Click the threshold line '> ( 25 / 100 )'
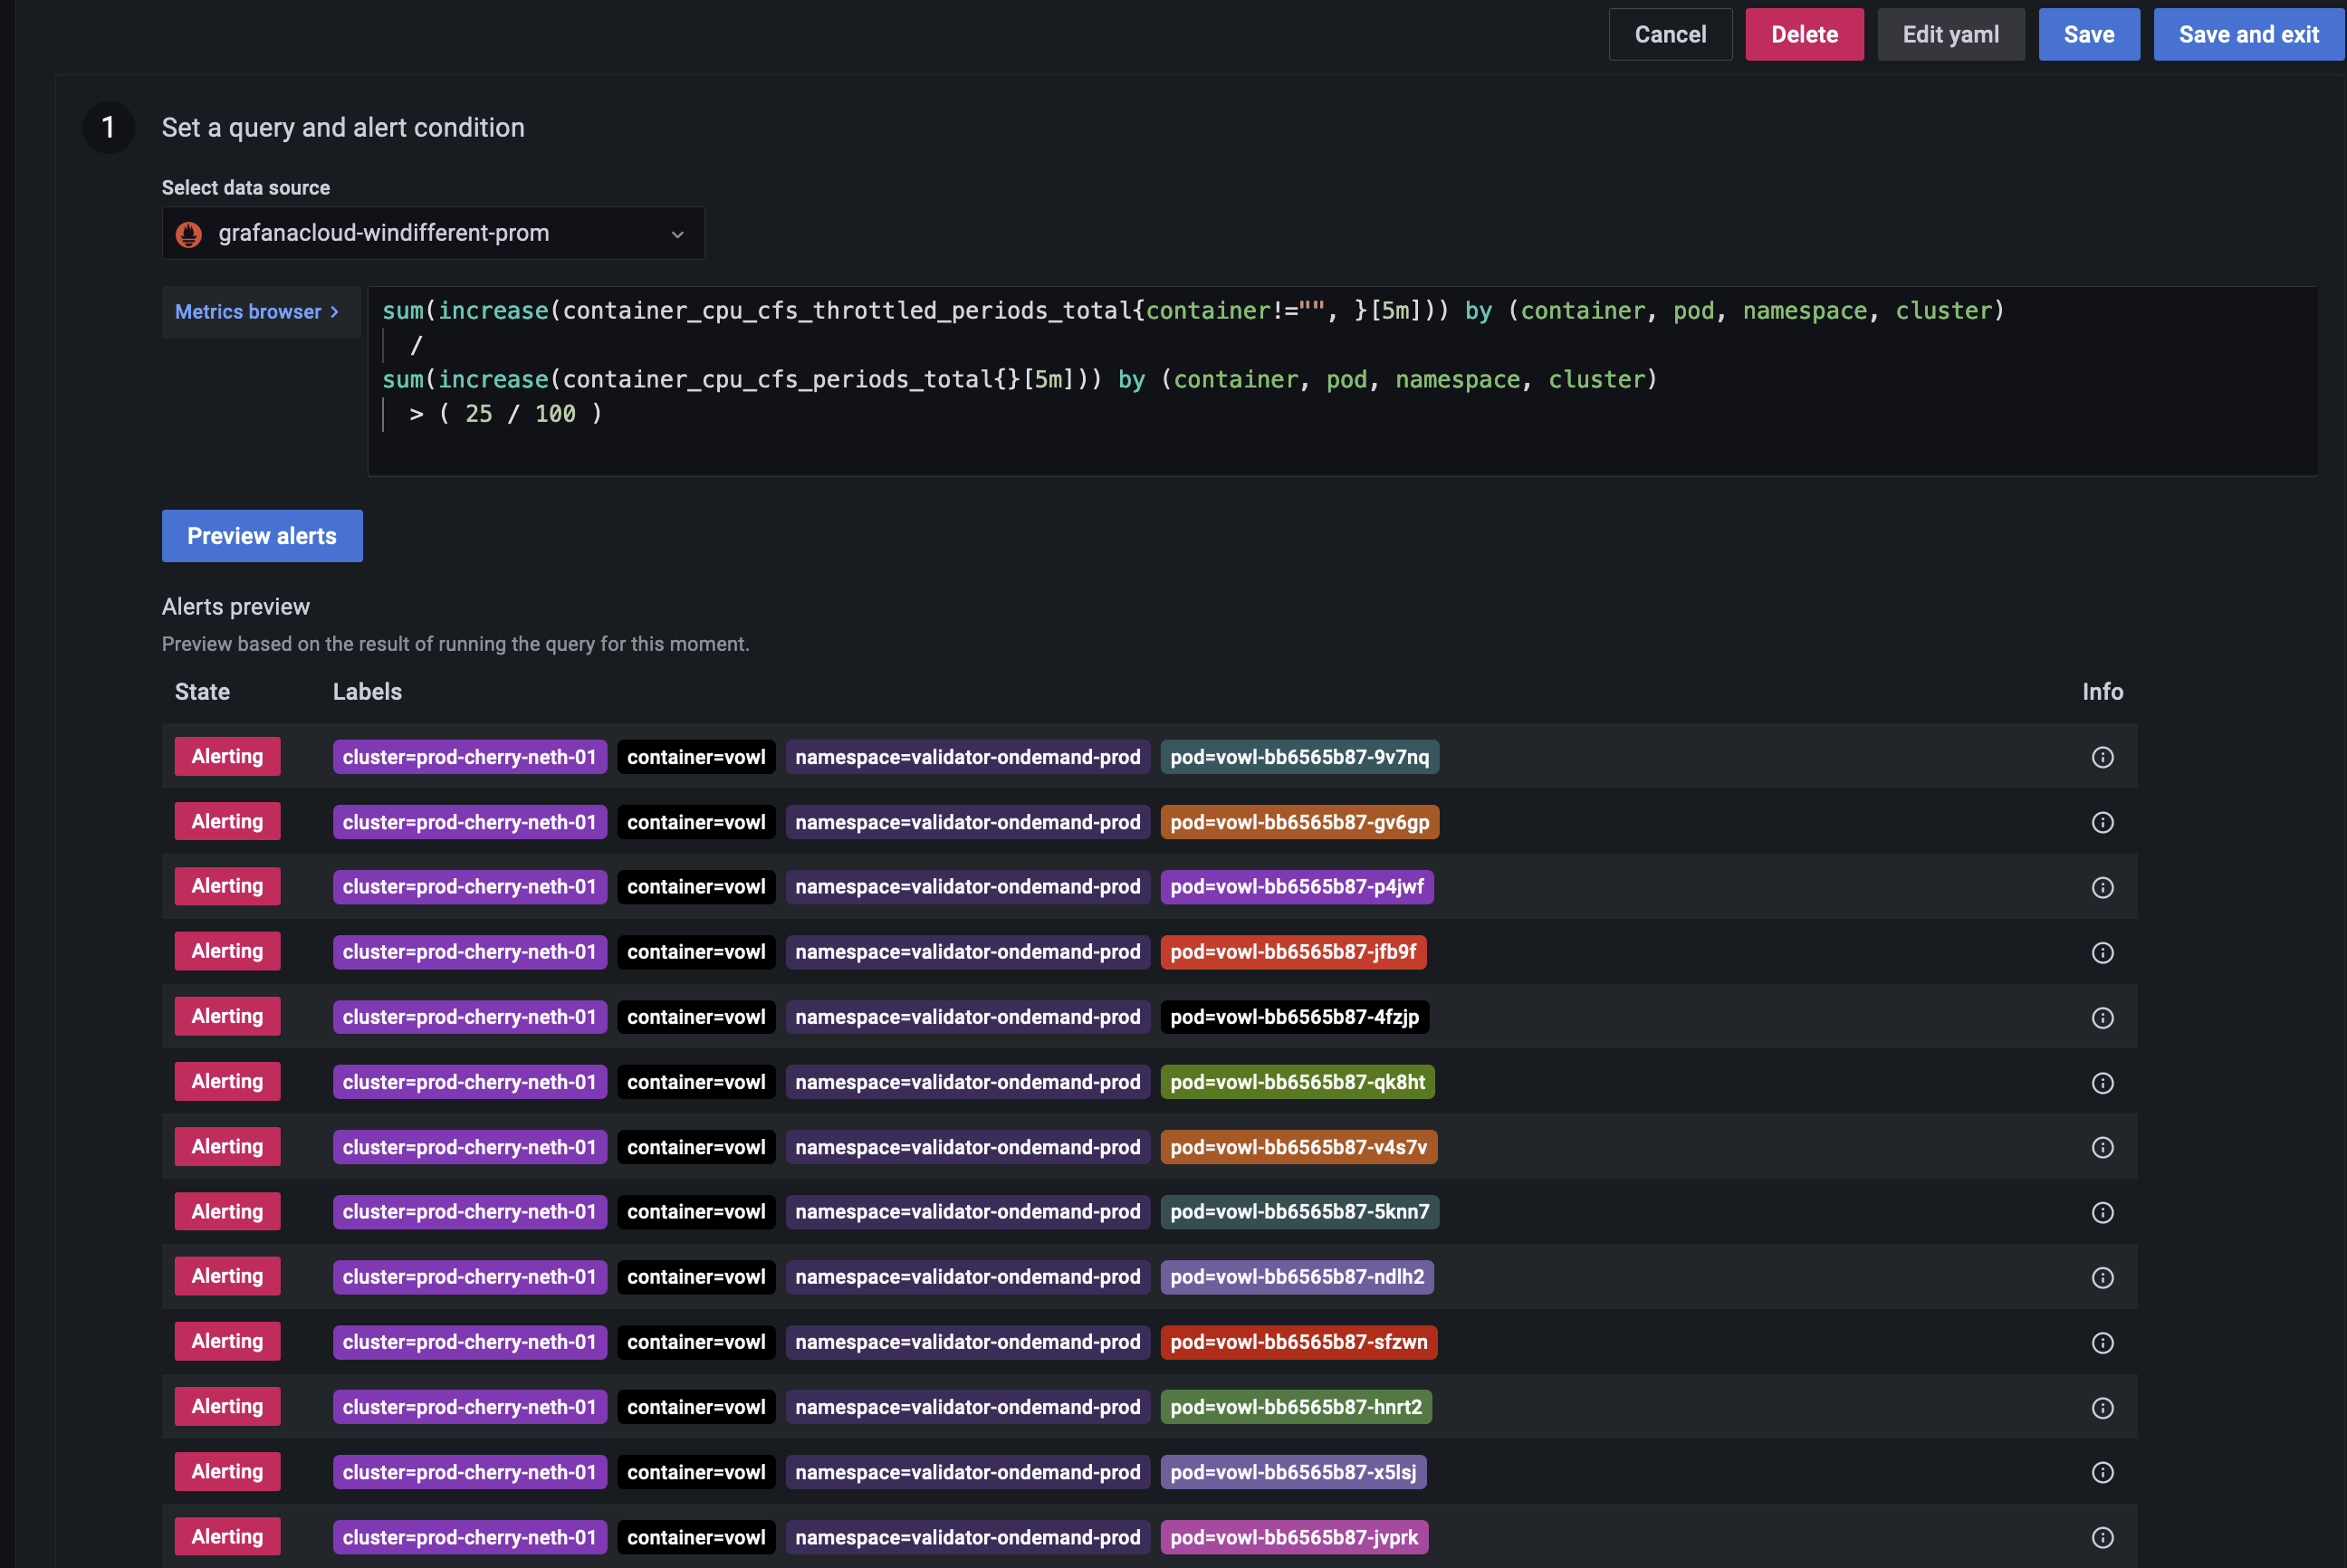This screenshot has width=2347, height=1568. click(505, 414)
